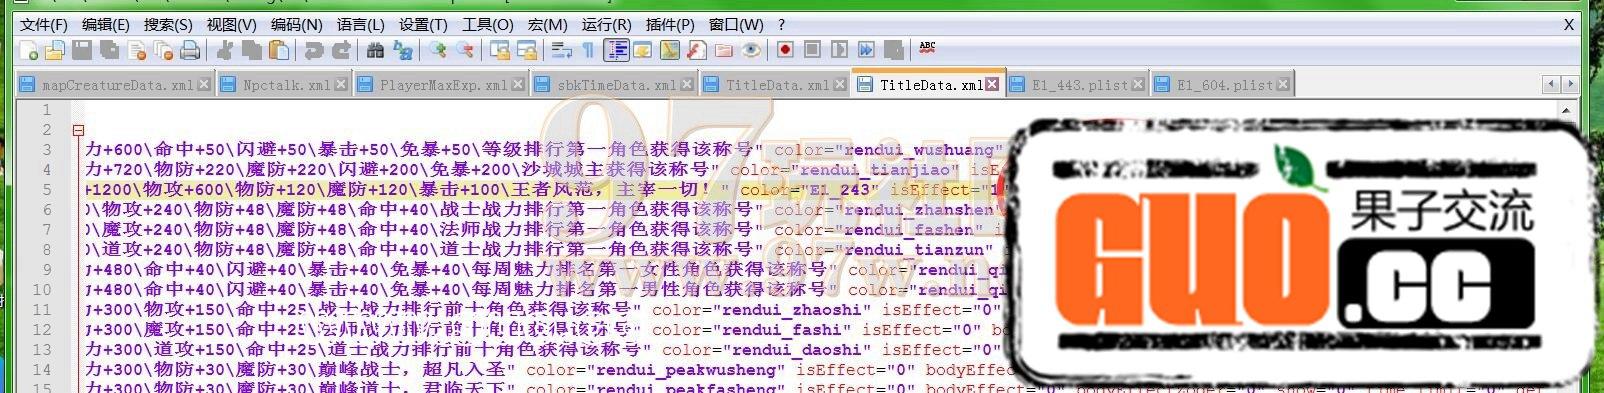Close the PlayerMaxExp.xml tab

(x=518, y=85)
